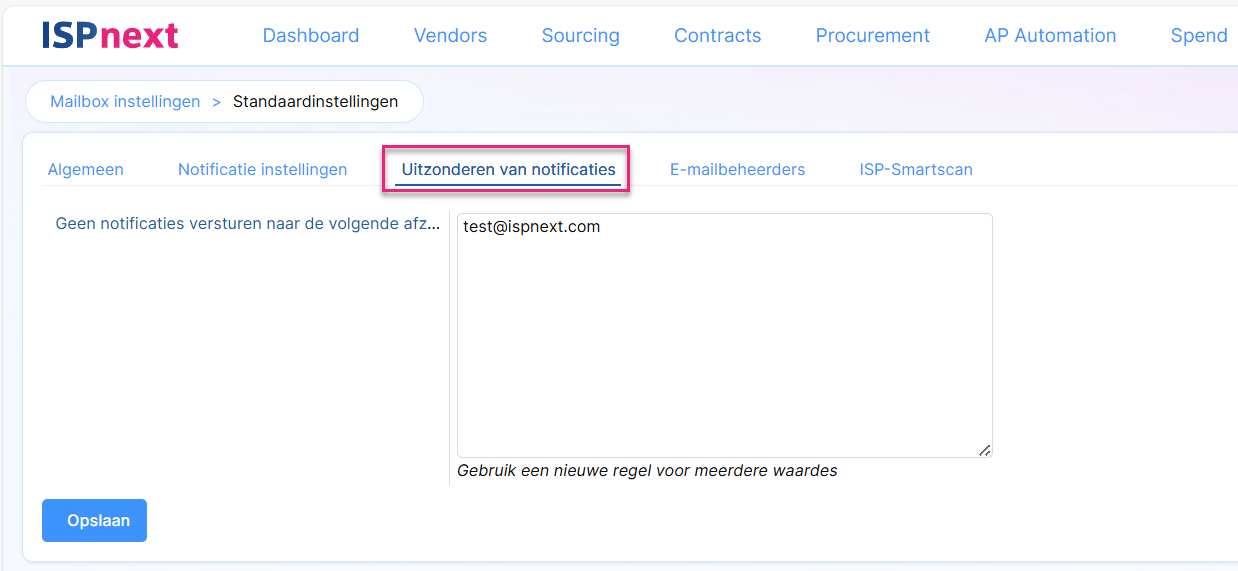The width and height of the screenshot is (1238, 571).
Task: Switch to the Algemeen tab
Action: click(86, 169)
